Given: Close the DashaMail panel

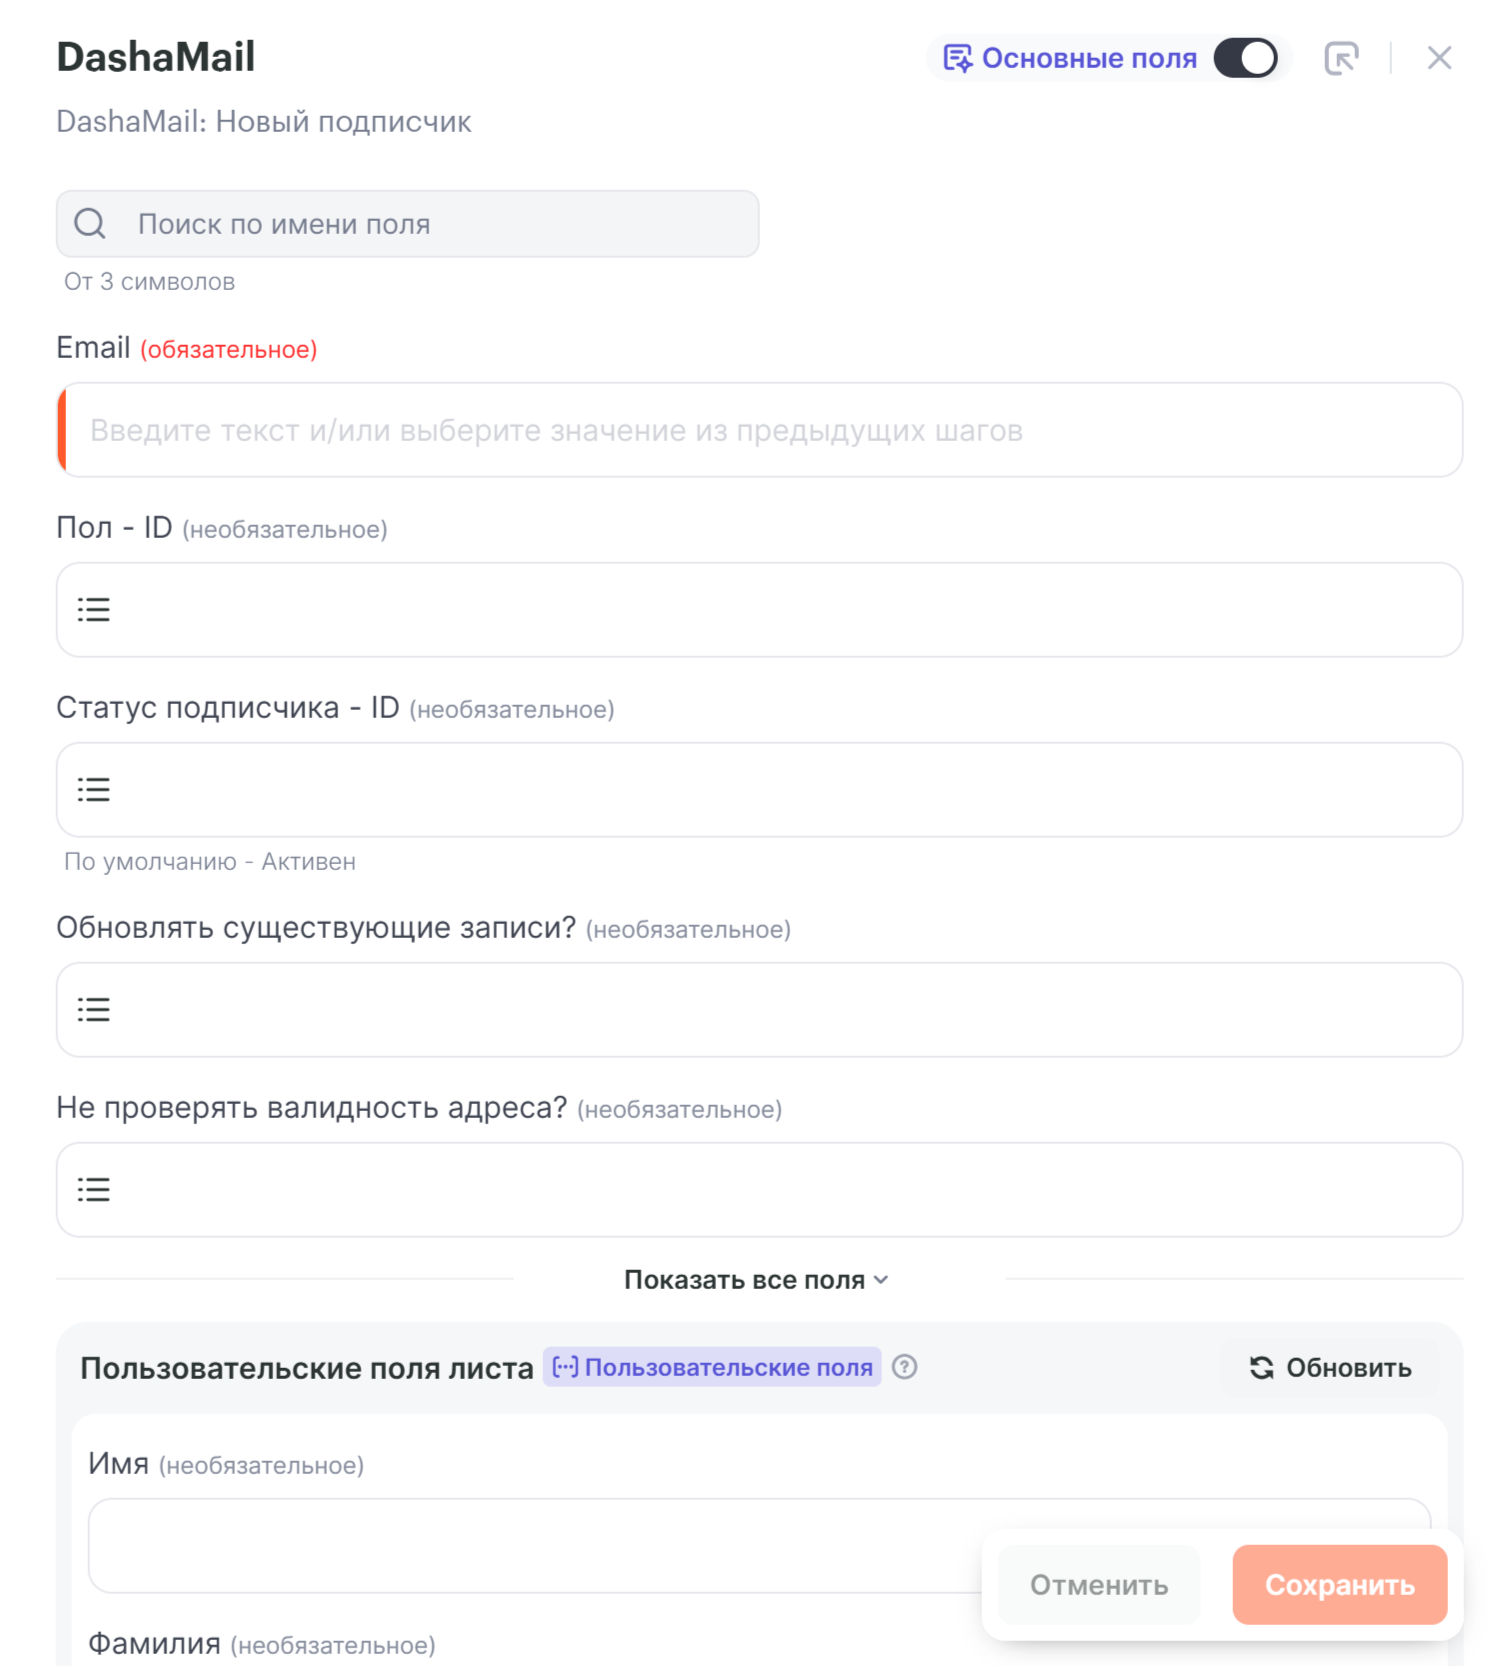Looking at the screenshot, I should [1439, 58].
